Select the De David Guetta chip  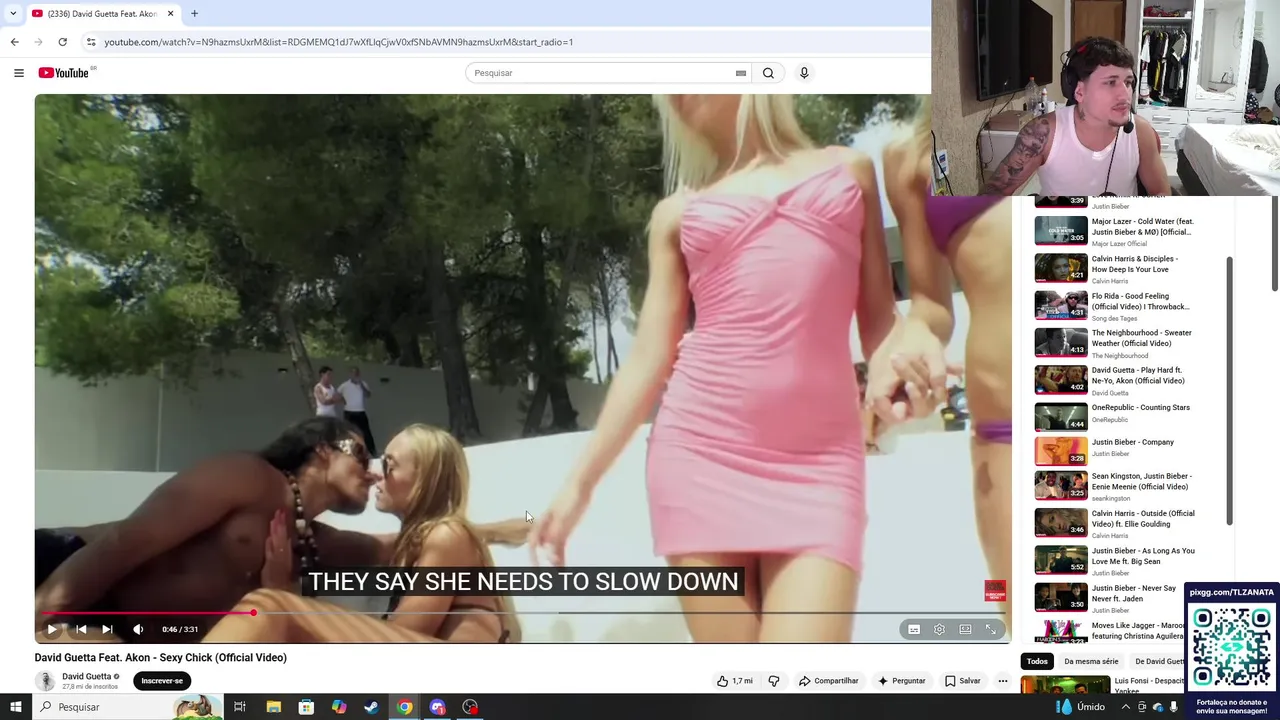pos(1159,661)
